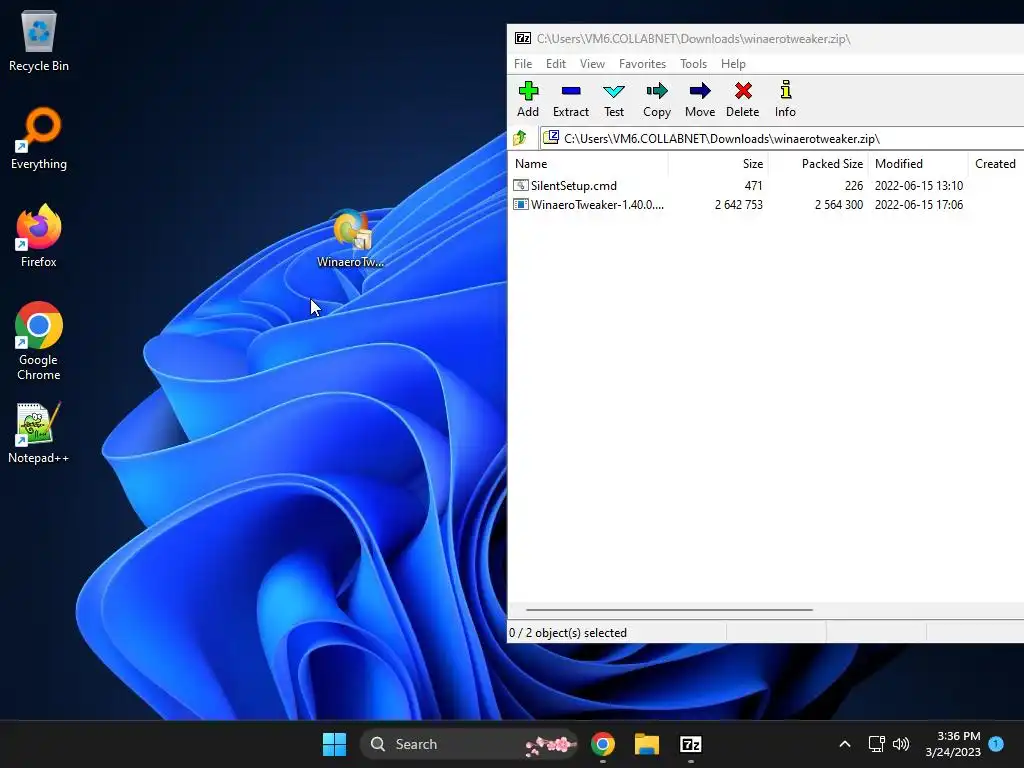
Task: Select the WinaeroTweaker-1.40.0.... file name
Action: pyautogui.click(x=597, y=204)
